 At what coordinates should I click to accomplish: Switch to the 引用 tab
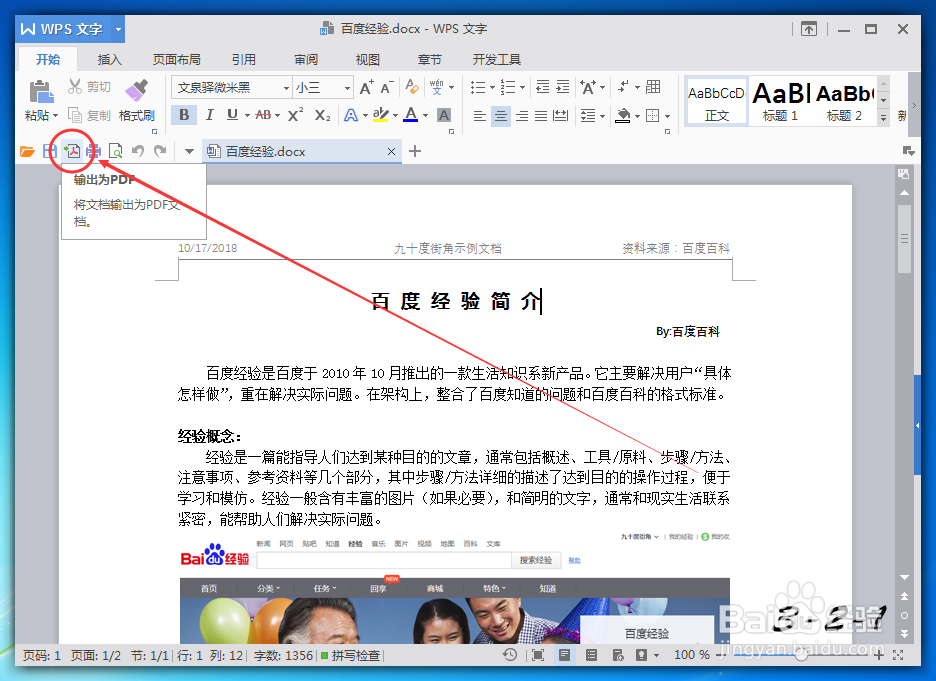(244, 60)
